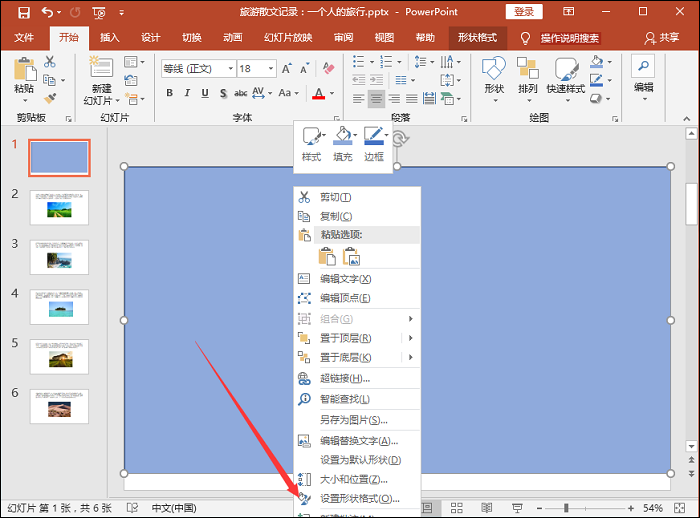
Task: Select slide 5 thumbnail
Action: pyautogui.click(x=59, y=356)
